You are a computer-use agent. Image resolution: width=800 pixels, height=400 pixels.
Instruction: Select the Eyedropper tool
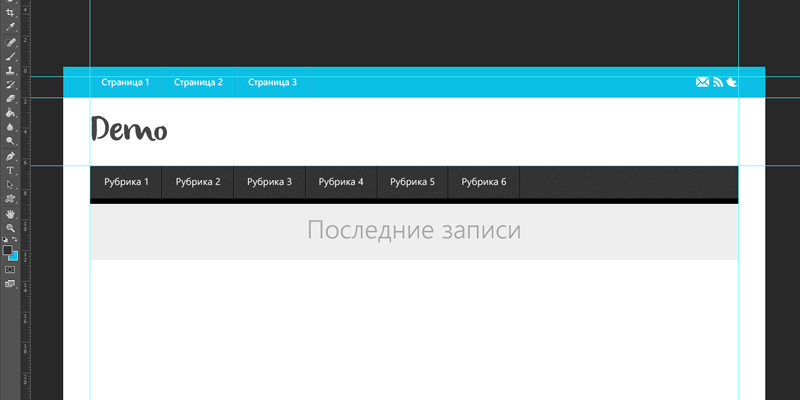tap(10, 26)
